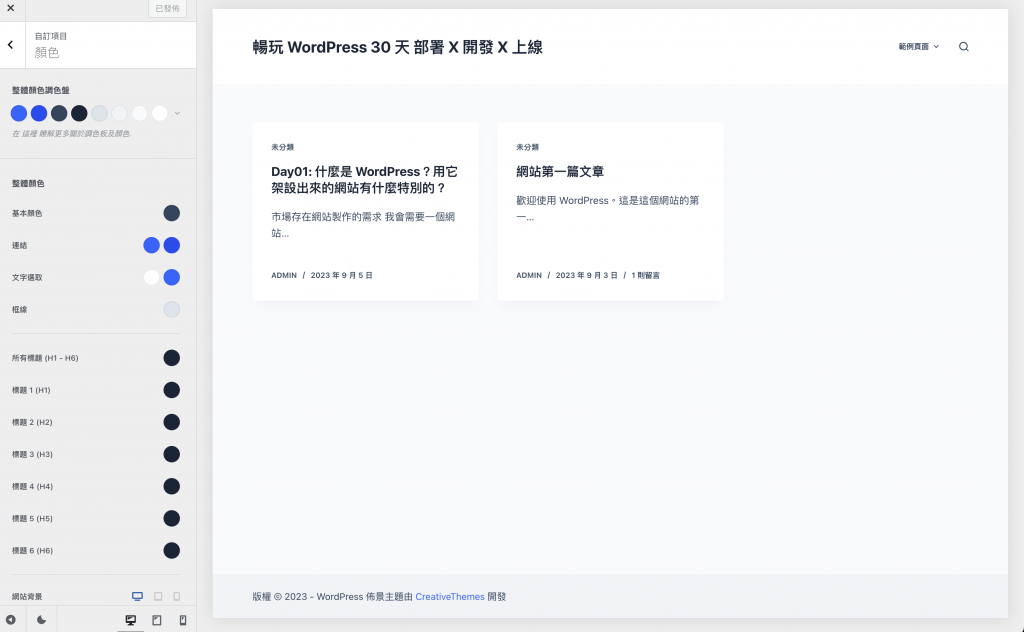Click date 2023 年 9 月 3 日
The width and height of the screenshot is (1024, 632).
(x=586, y=276)
